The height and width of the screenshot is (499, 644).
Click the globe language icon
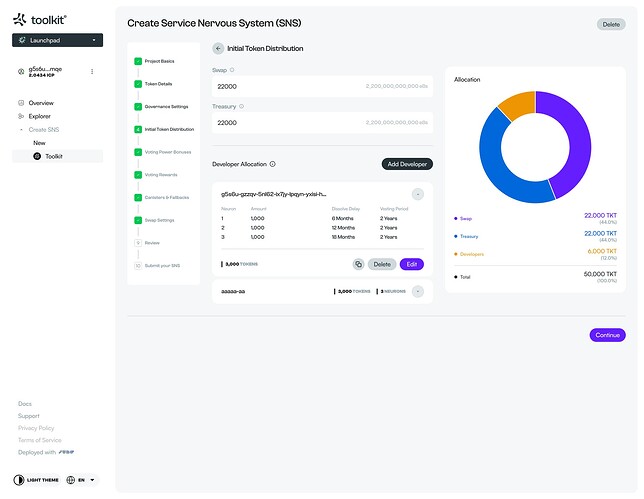[71, 480]
